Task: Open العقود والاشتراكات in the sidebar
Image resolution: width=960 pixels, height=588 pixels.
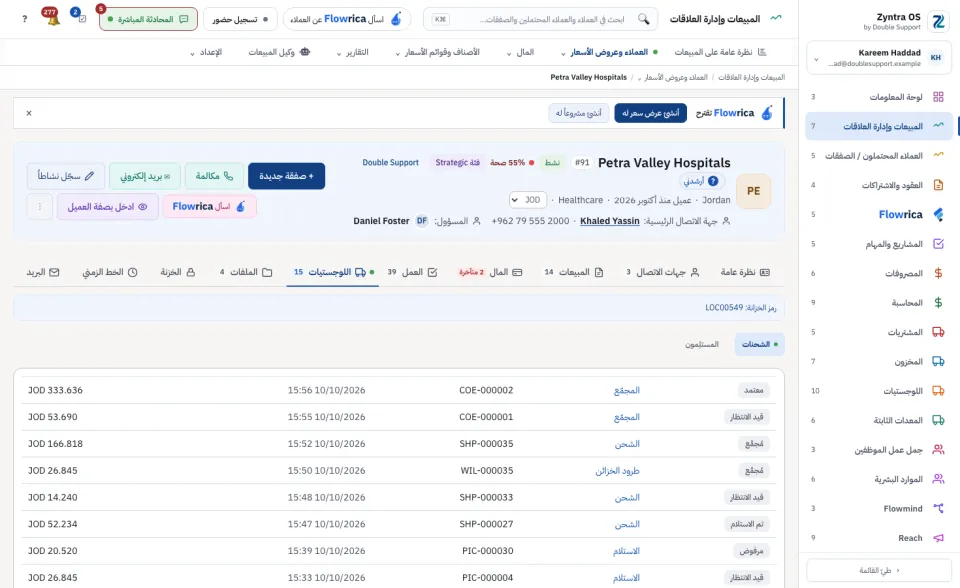Action: [879, 185]
